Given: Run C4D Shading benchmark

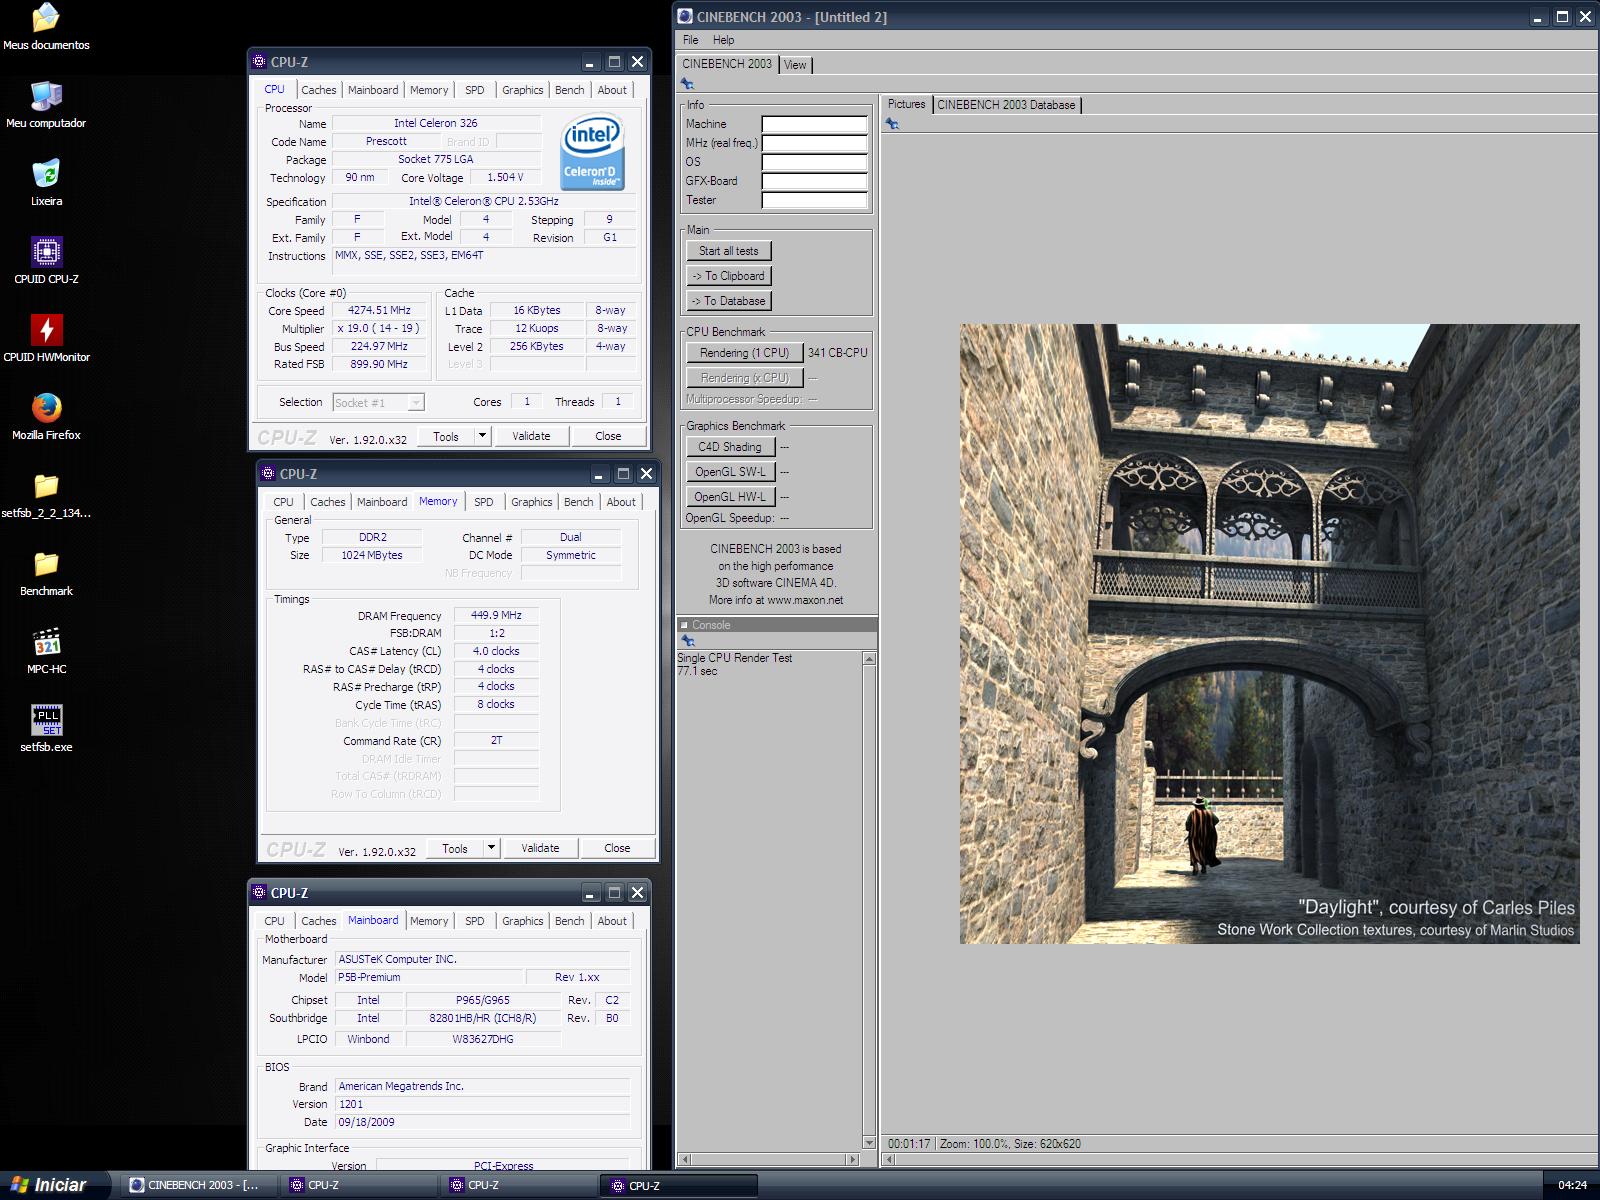Looking at the screenshot, I should [x=730, y=447].
